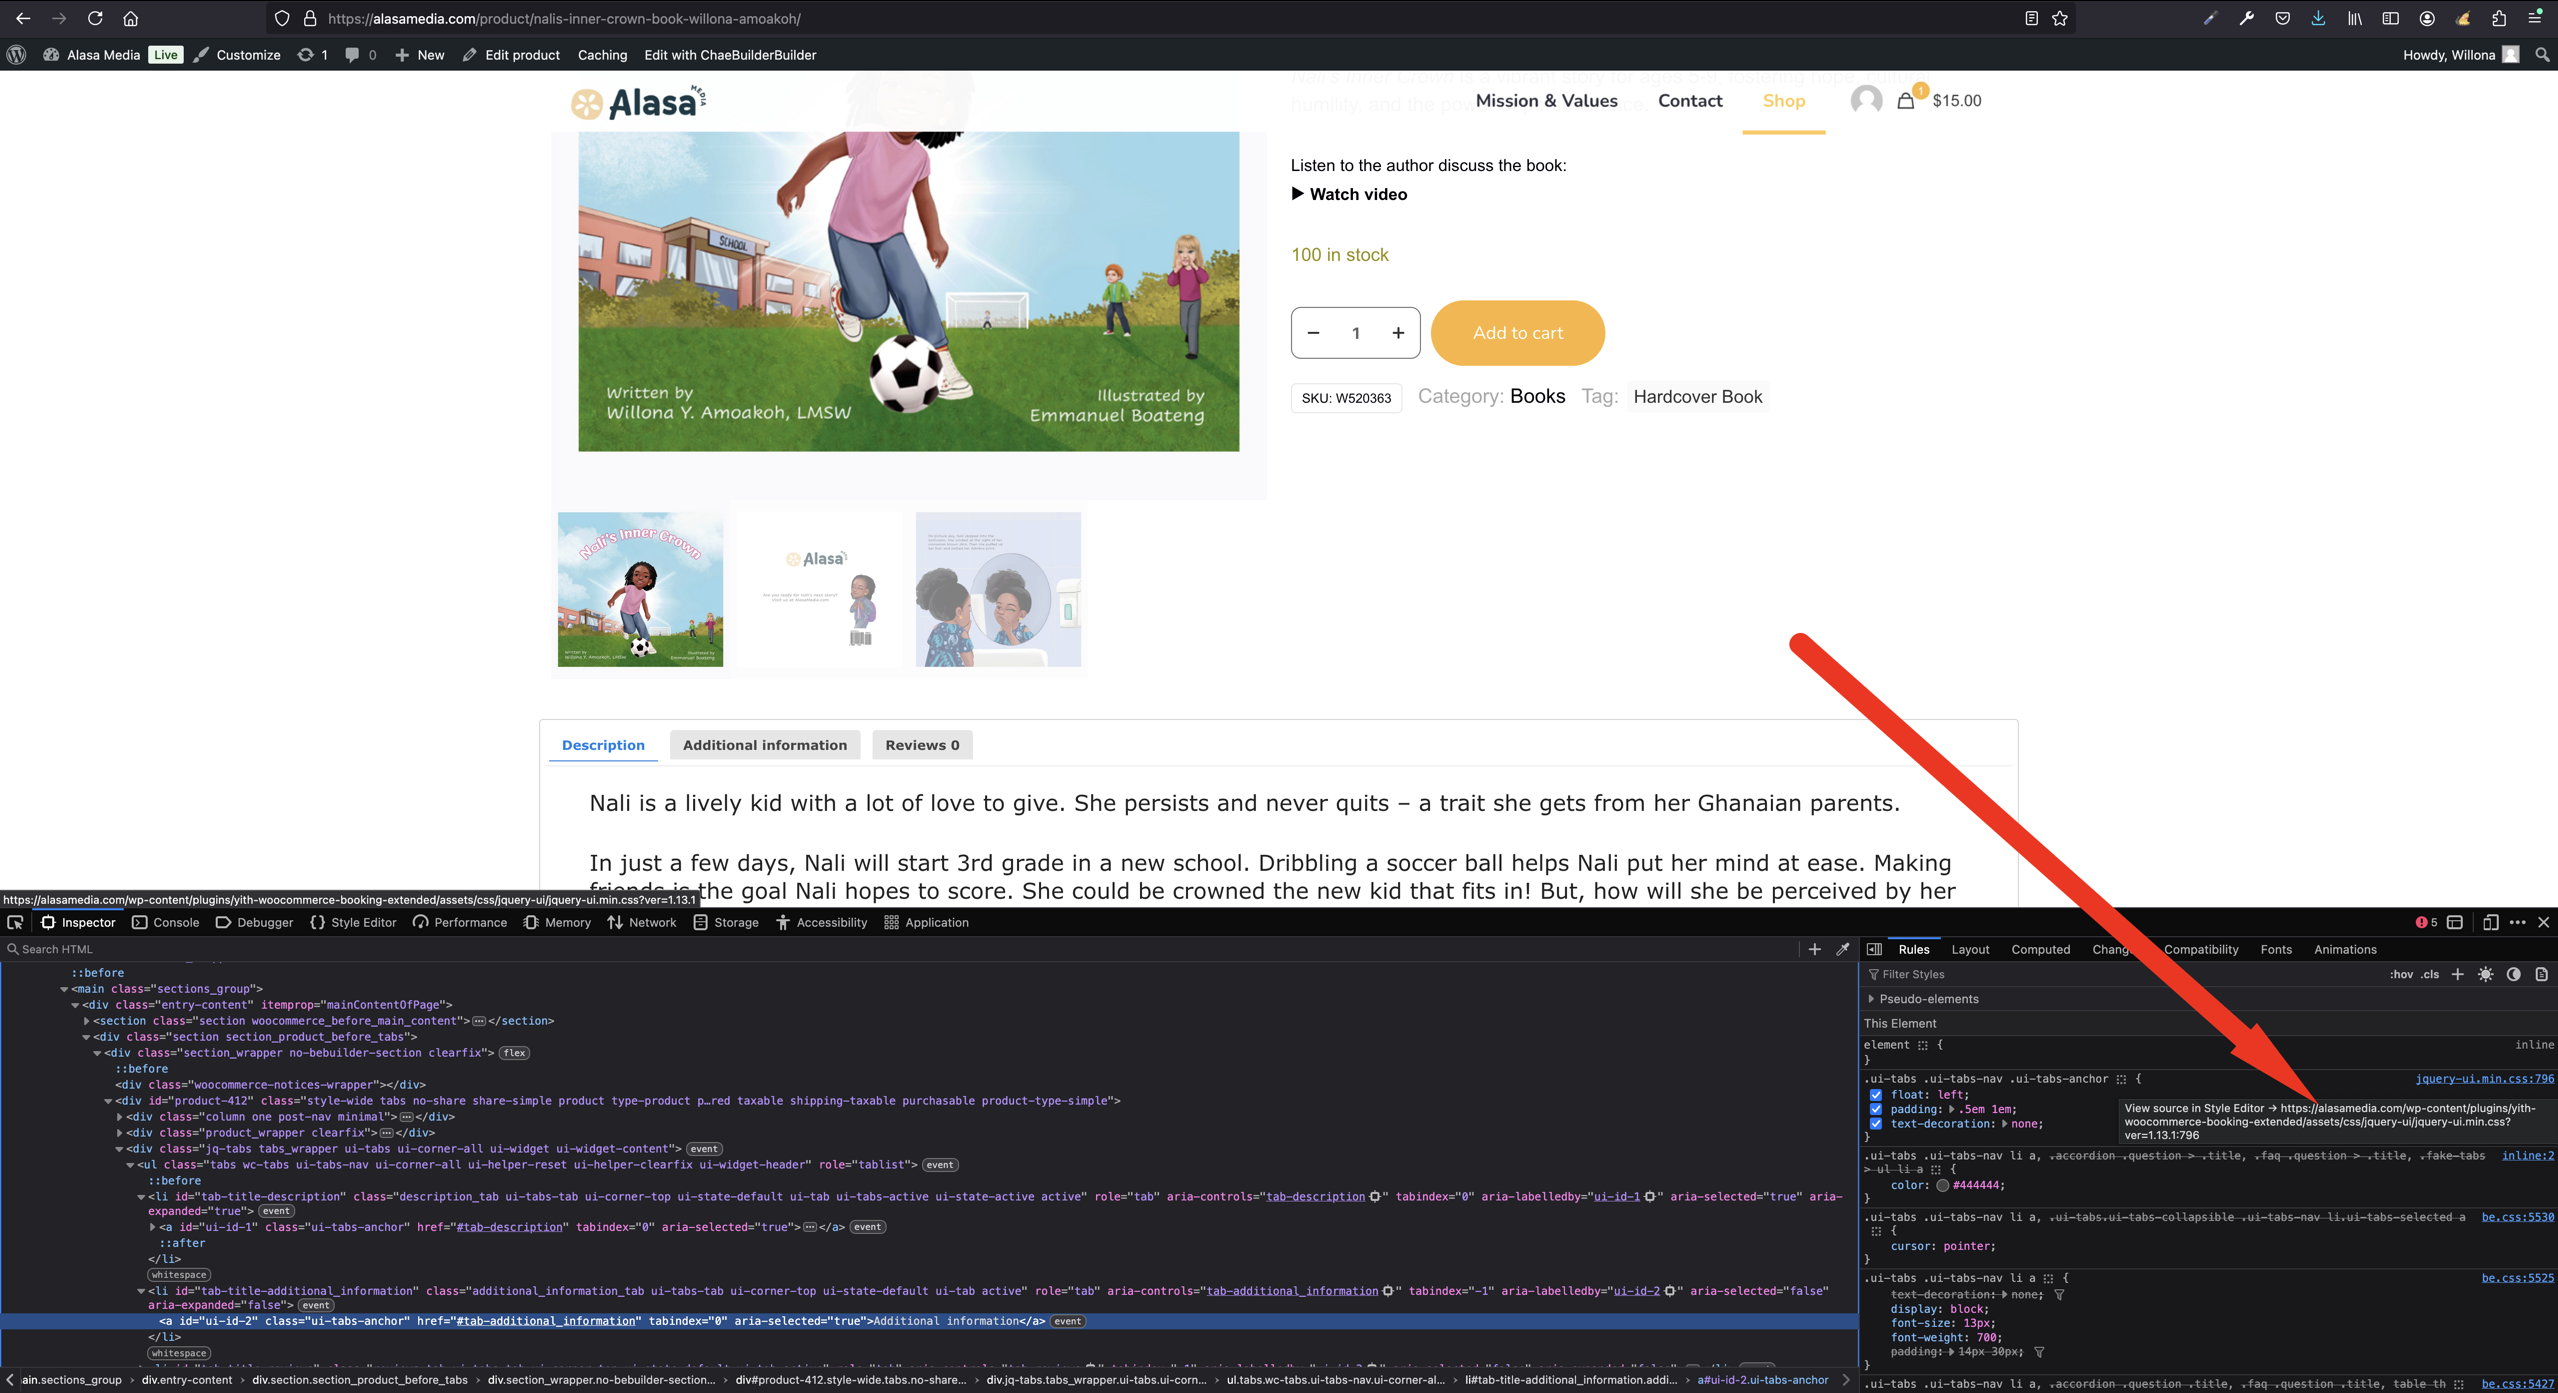Toggle print media simulation page icon
The image size is (2558, 1393).
point(2541,975)
